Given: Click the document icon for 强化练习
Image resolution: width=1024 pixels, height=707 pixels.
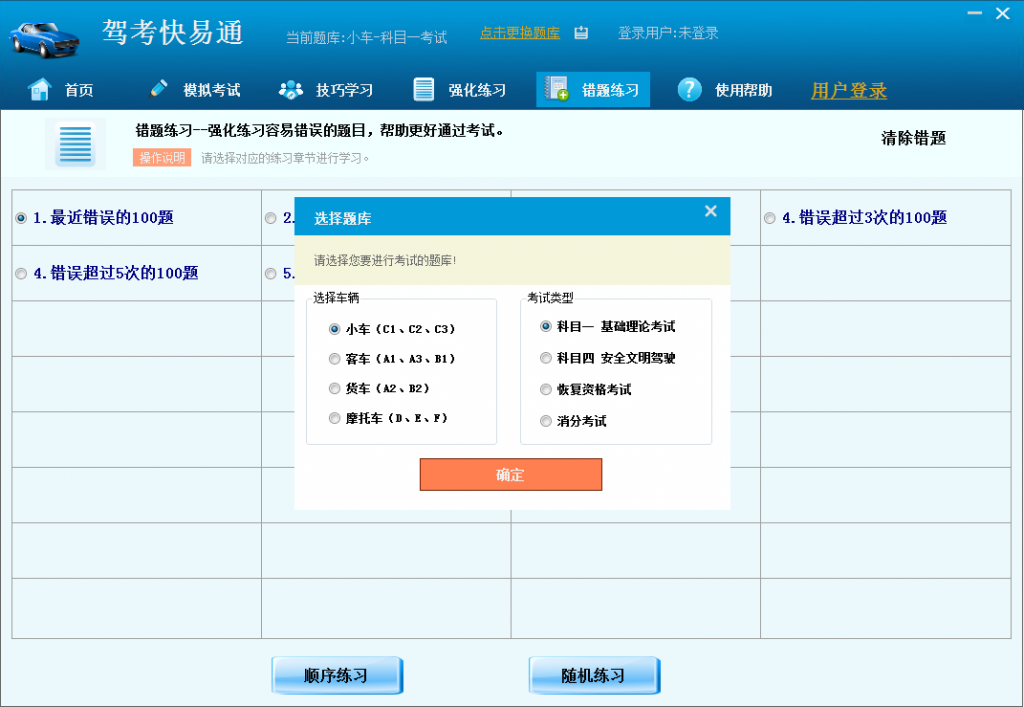Looking at the screenshot, I should 424,90.
